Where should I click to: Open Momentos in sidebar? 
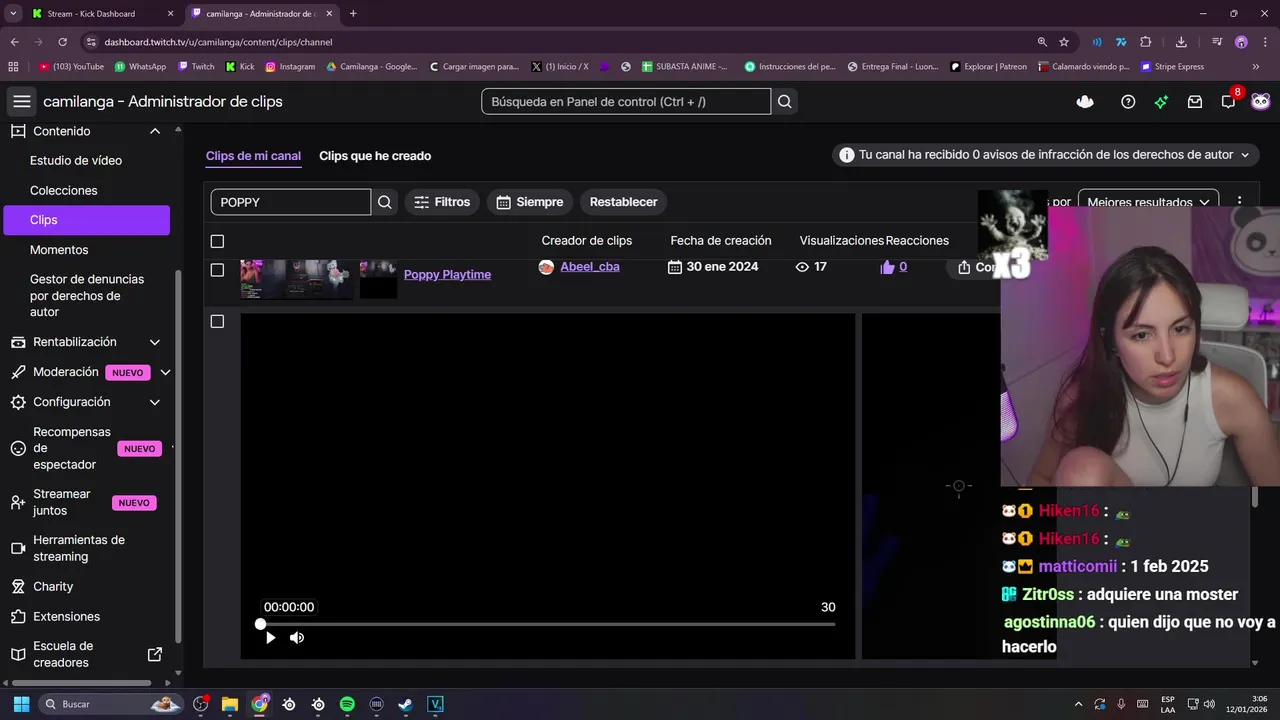59,250
